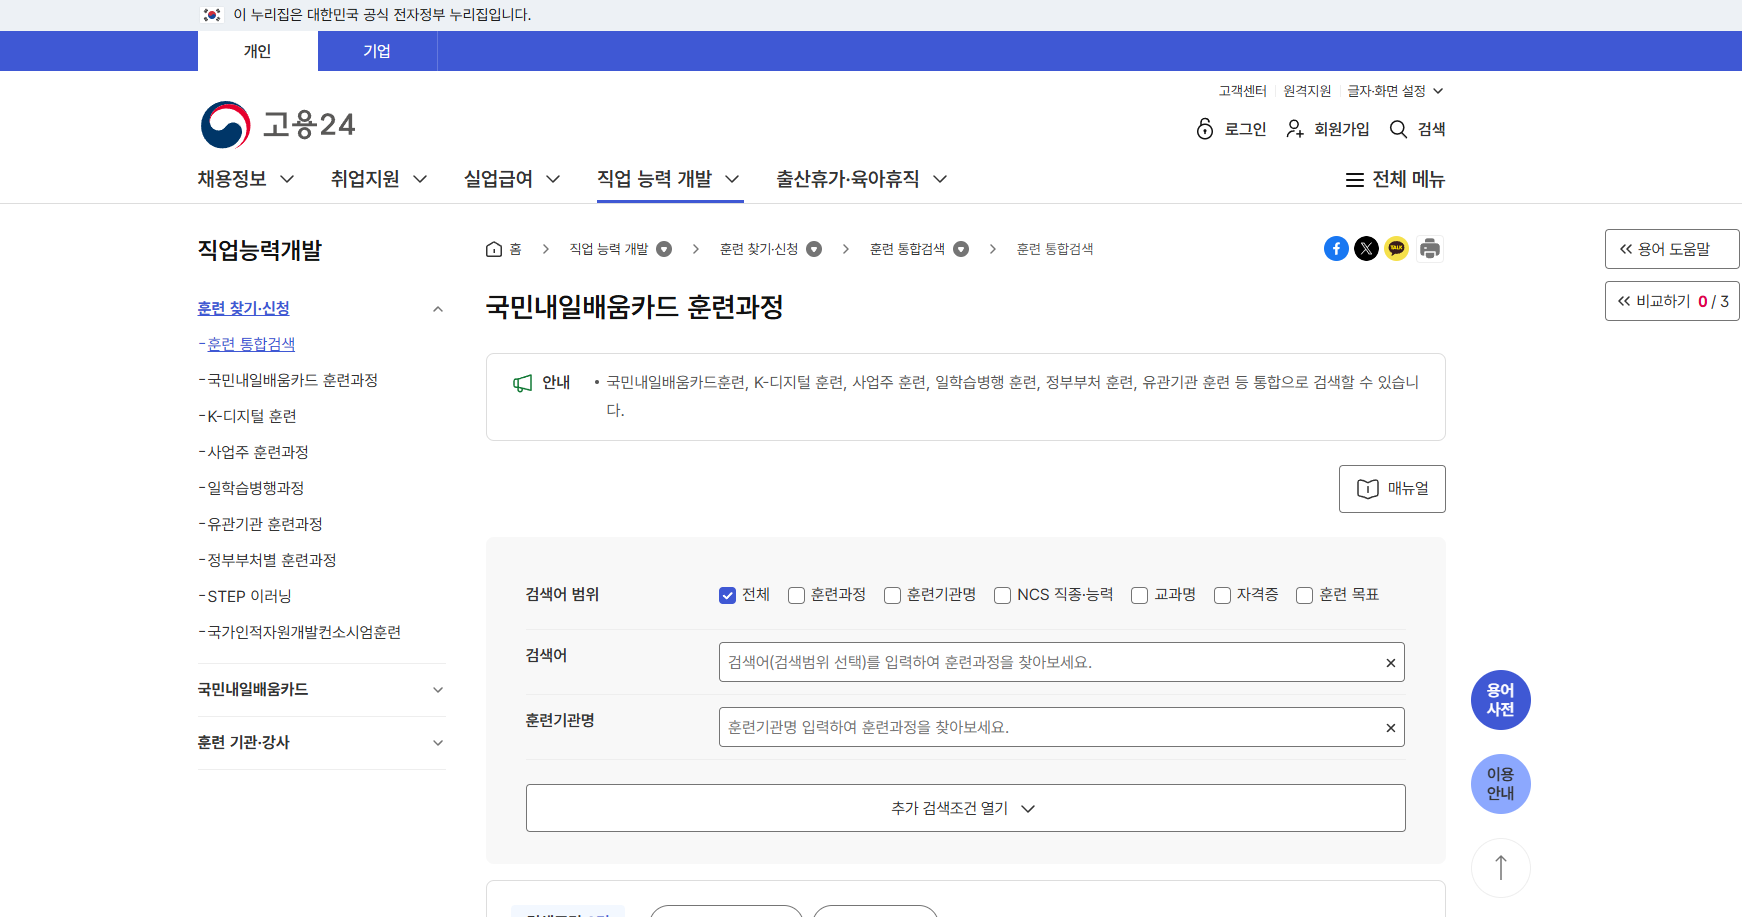Click the printer icon to print

tap(1430, 249)
